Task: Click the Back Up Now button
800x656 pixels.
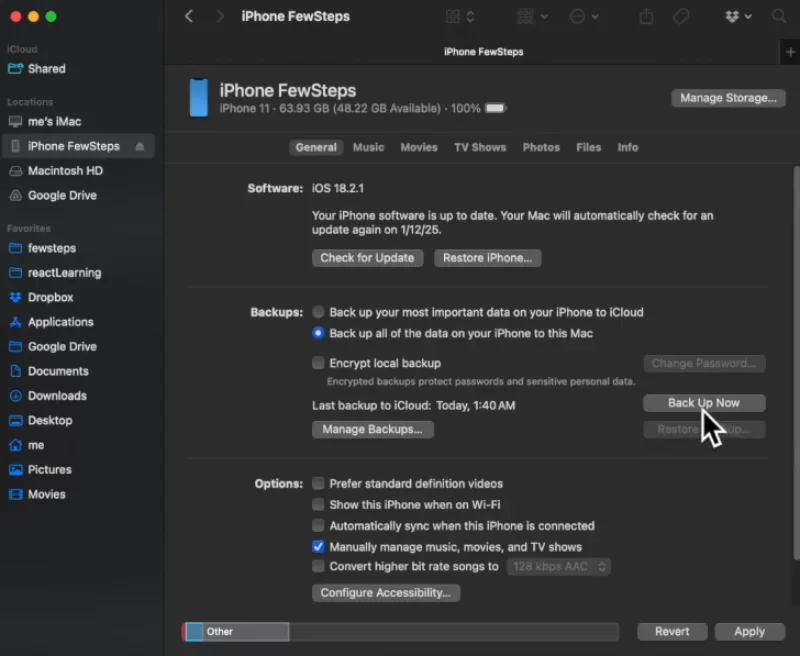Action: point(704,403)
